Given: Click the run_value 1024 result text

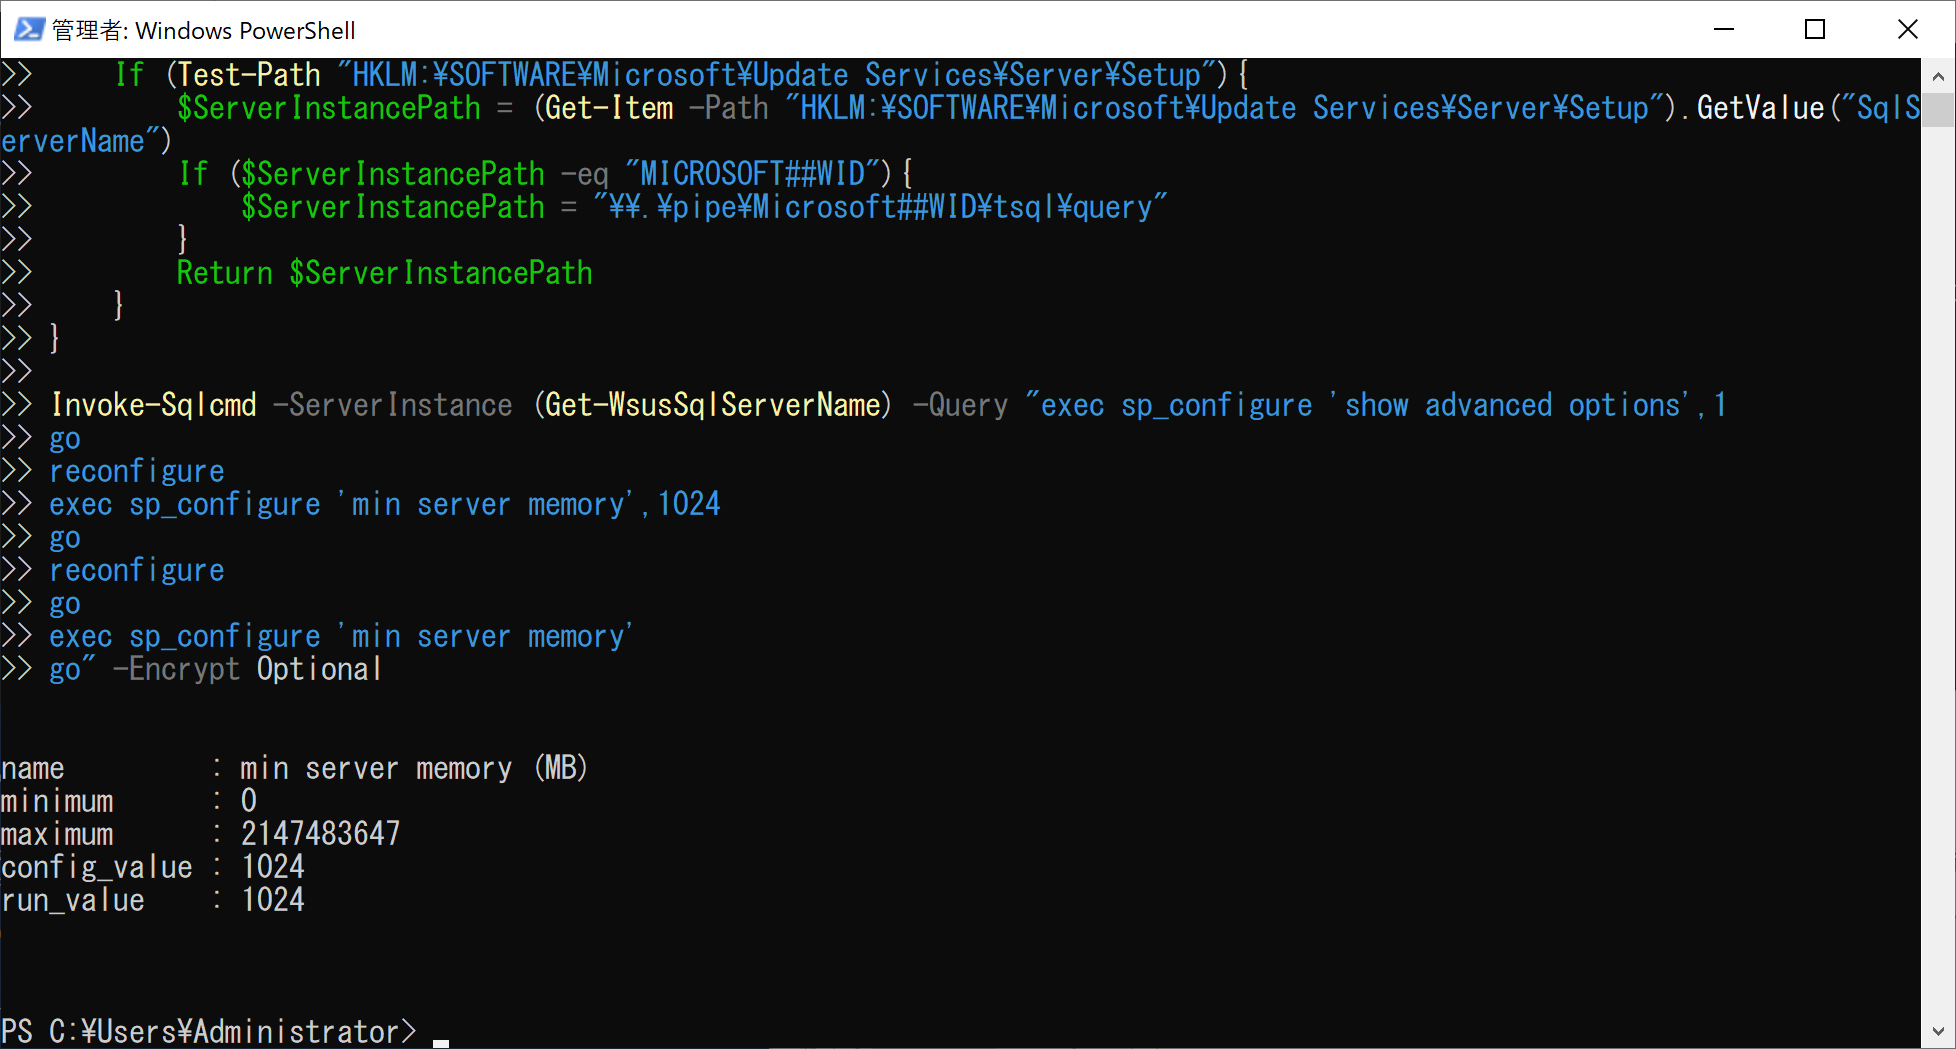Looking at the screenshot, I should [x=273, y=899].
